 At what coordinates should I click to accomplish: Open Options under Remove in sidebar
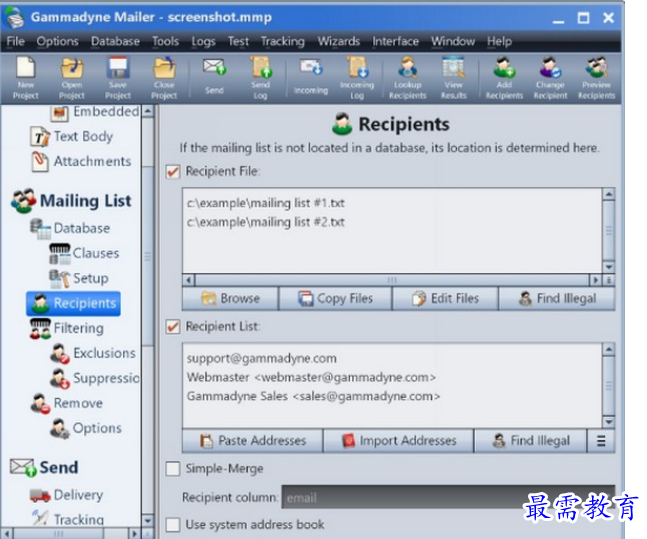pyautogui.click(x=86, y=428)
